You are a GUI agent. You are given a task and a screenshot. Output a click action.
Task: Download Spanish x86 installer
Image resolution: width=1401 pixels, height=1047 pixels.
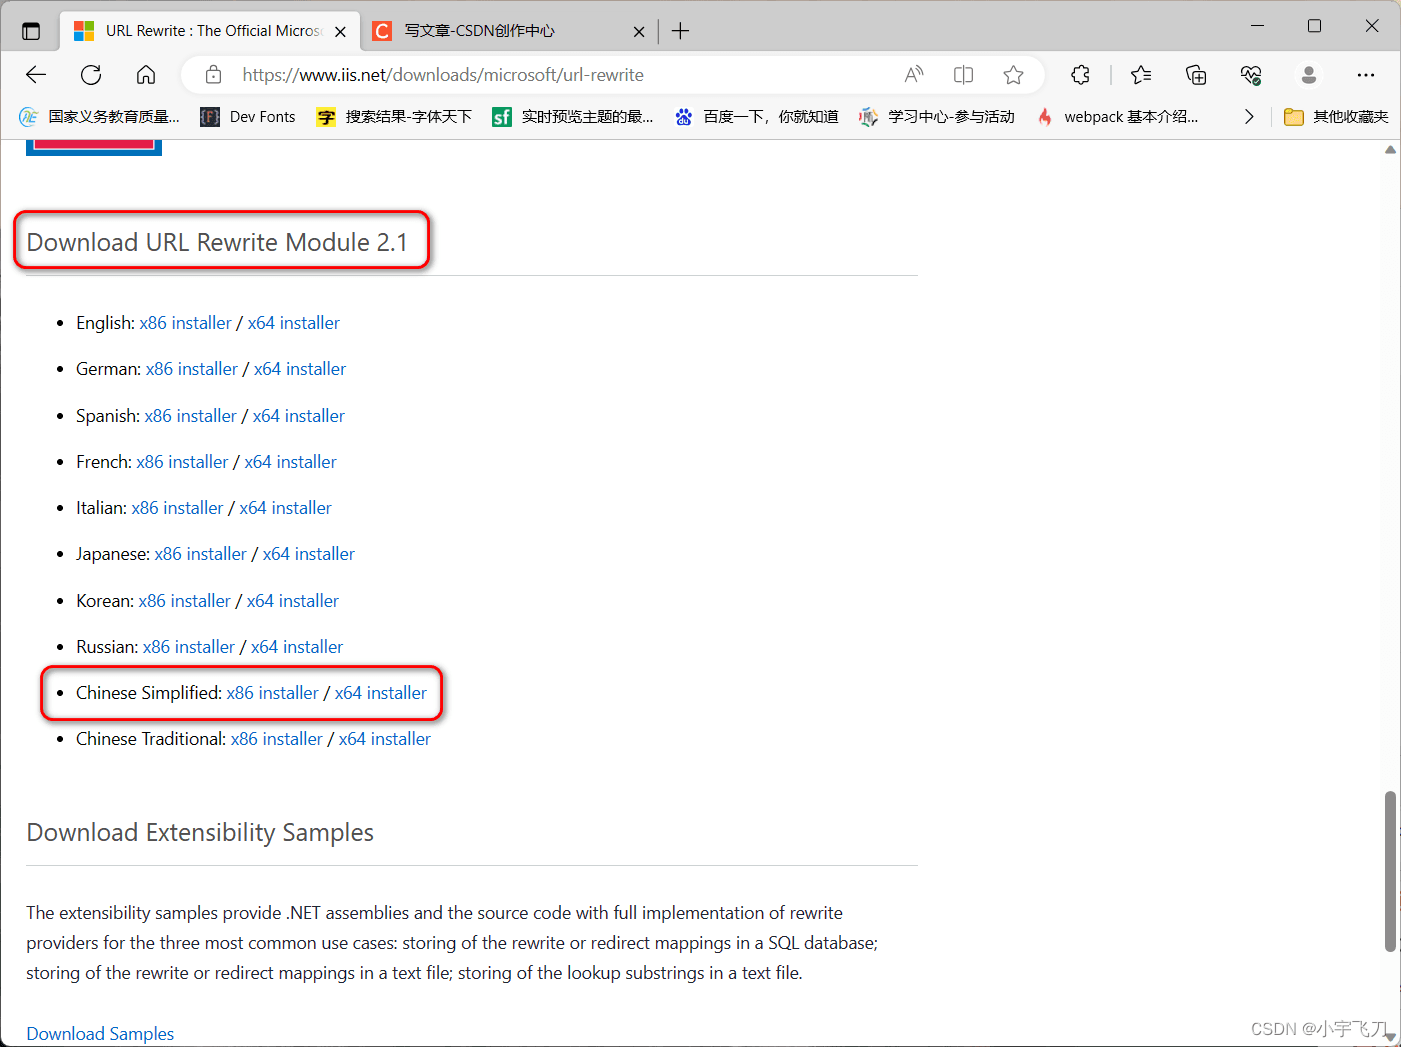pyautogui.click(x=191, y=416)
